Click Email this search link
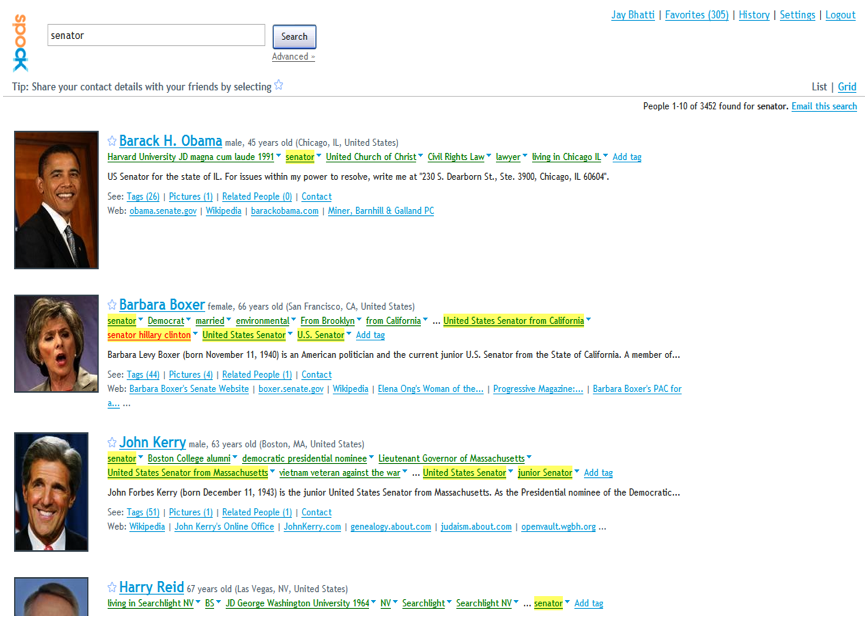This screenshot has width=865, height=634. [824, 106]
